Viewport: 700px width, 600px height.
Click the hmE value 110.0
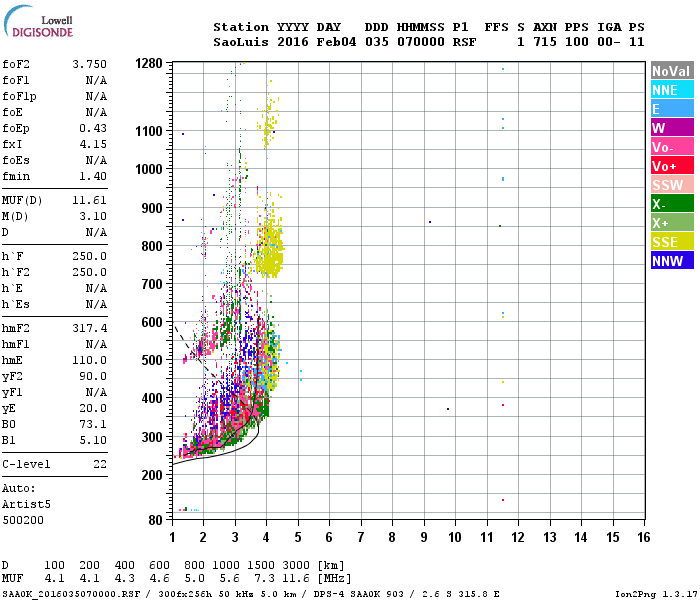(x=90, y=360)
